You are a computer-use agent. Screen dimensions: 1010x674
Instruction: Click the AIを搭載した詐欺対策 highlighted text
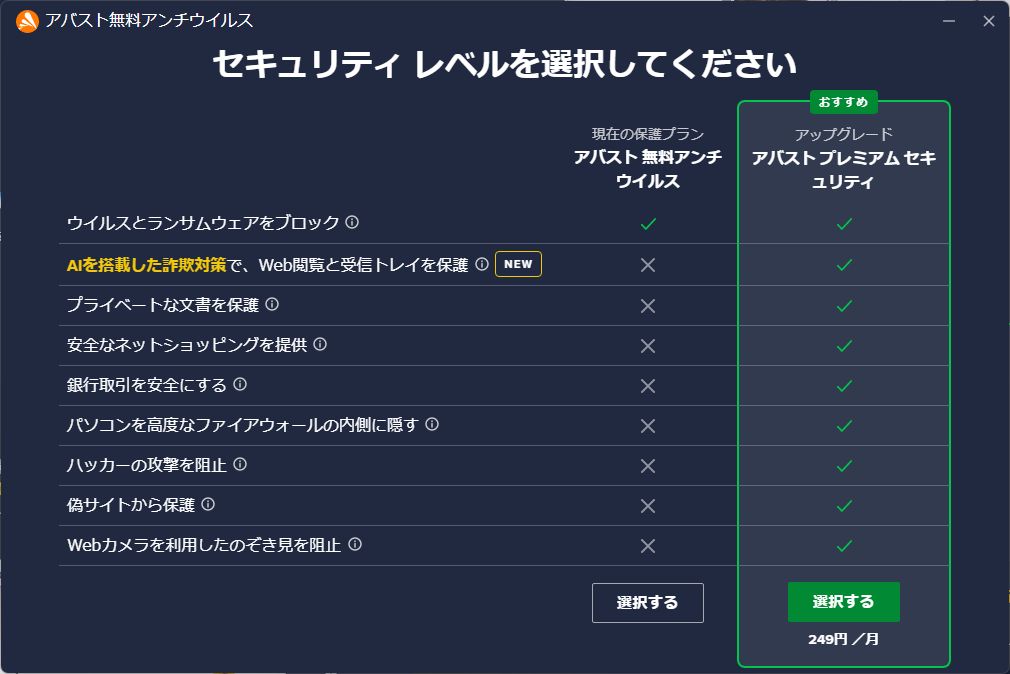click(138, 265)
